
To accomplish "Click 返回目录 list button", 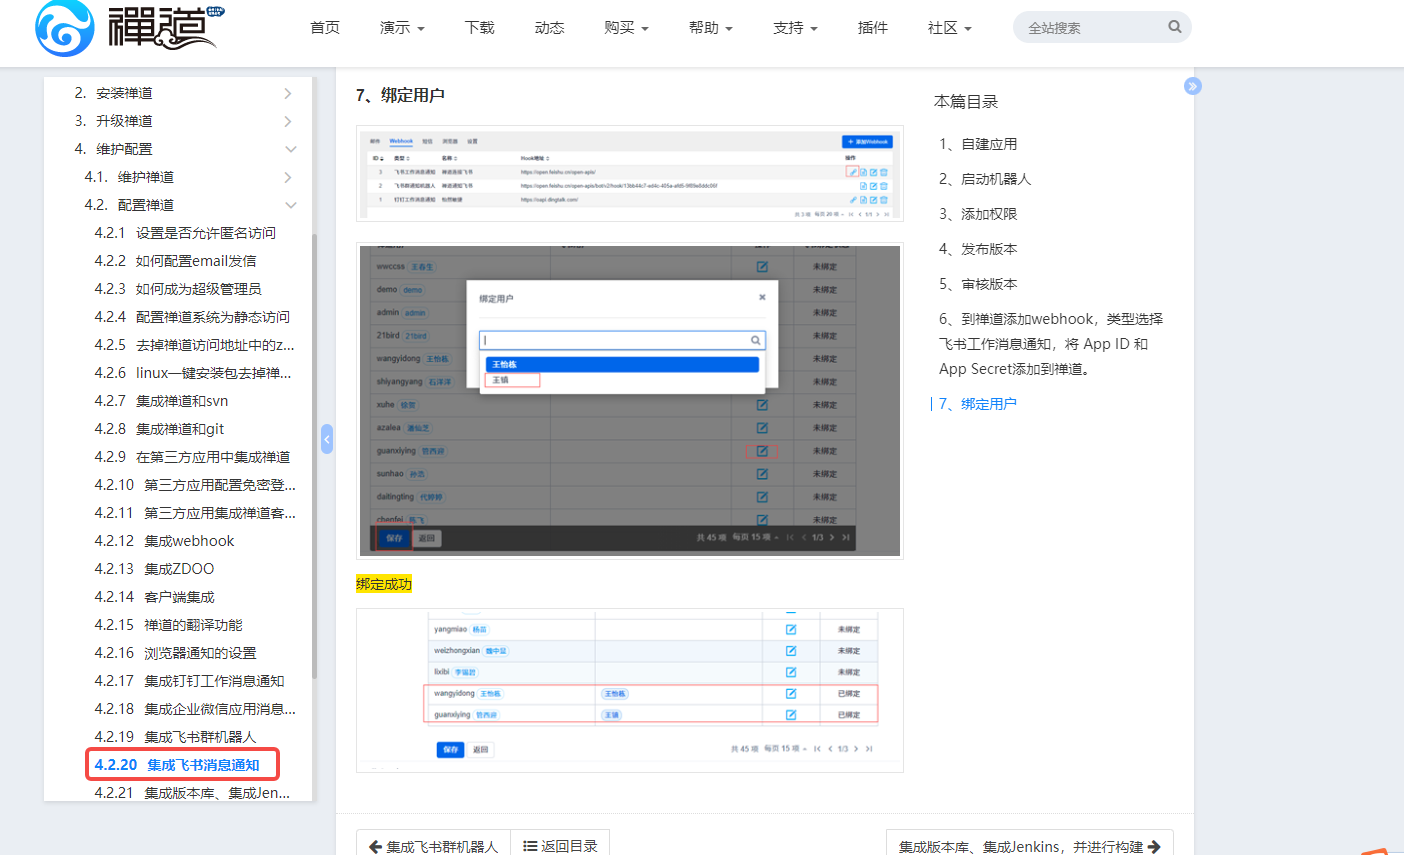I will point(560,846).
